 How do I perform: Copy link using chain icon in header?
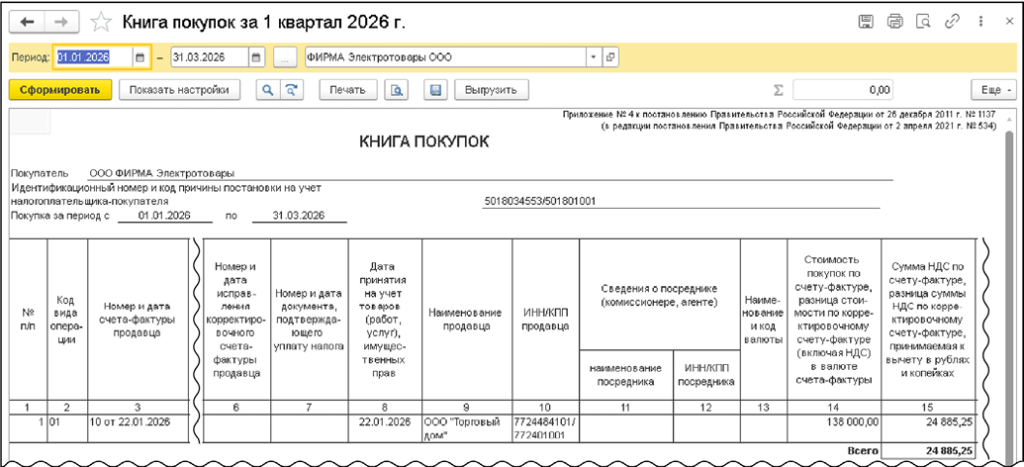(951, 21)
